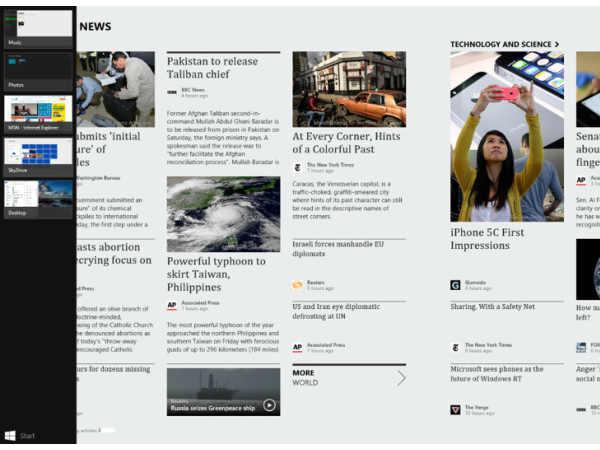This screenshot has width=600, height=450.
Task: Open the Russia seizes Greenpeace ship video thumbnail
Action: click(x=223, y=392)
